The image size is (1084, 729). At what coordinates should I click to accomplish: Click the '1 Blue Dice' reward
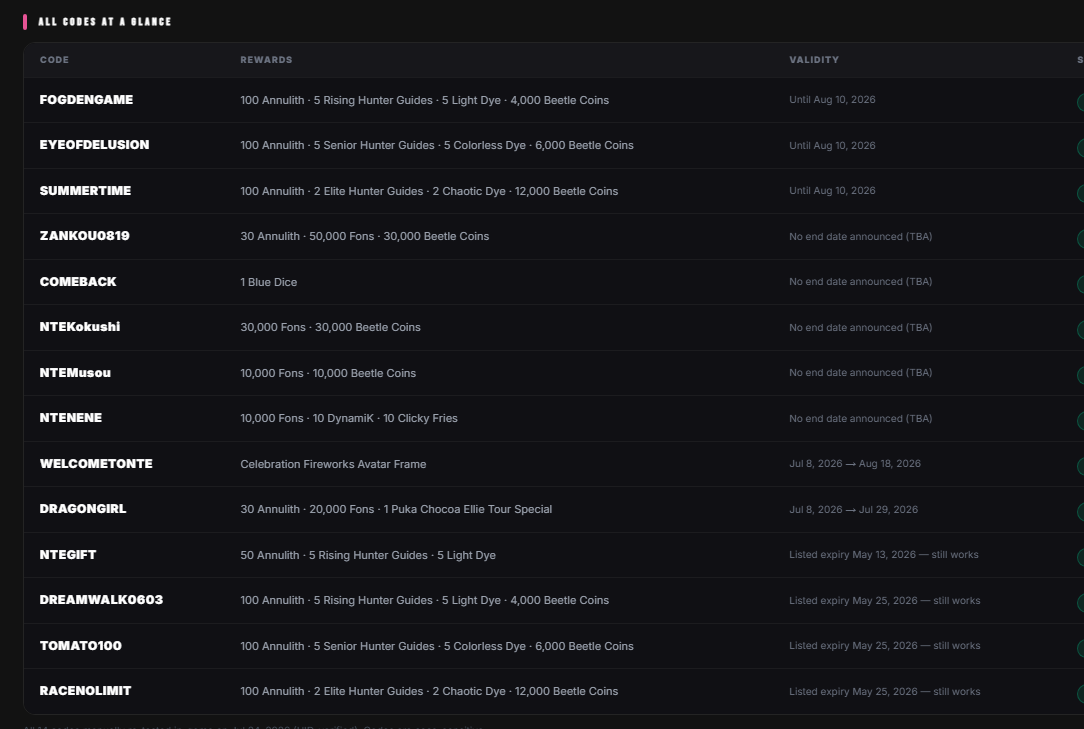point(269,282)
